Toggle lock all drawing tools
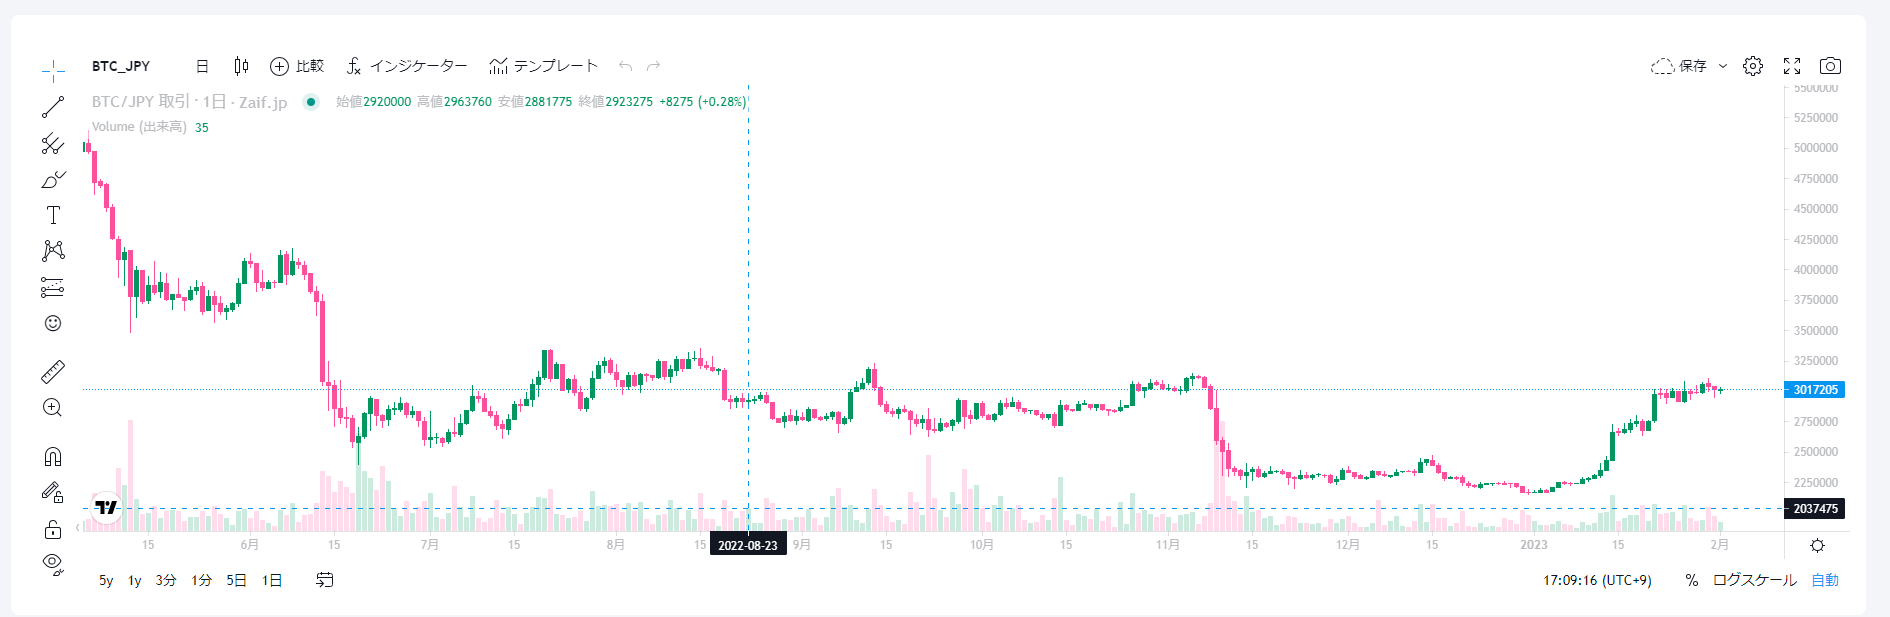 [53, 529]
